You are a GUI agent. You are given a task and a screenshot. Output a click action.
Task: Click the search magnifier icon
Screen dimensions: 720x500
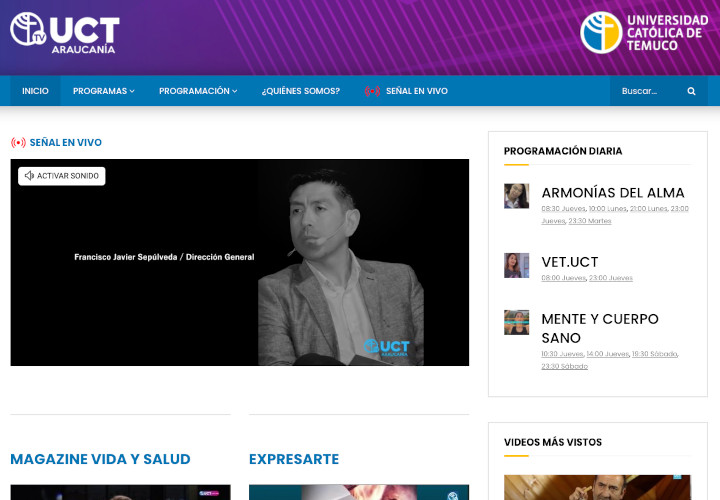pos(691,91)
